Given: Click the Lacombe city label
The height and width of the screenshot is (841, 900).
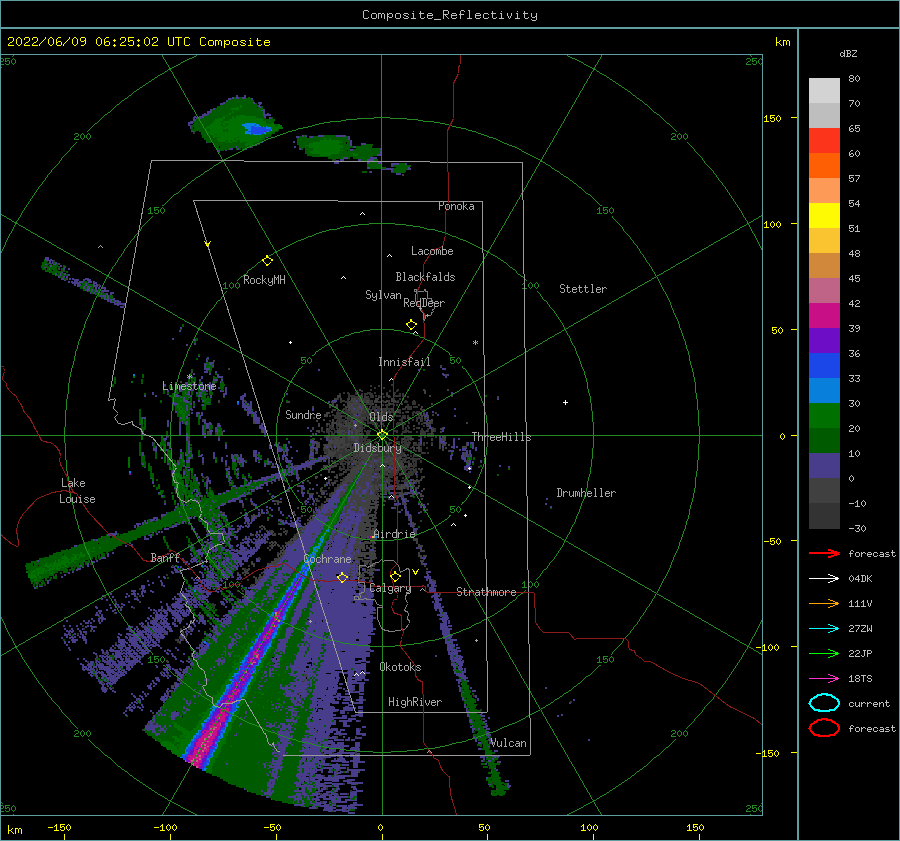Looking at the screenshot, I should pos(432,251).
